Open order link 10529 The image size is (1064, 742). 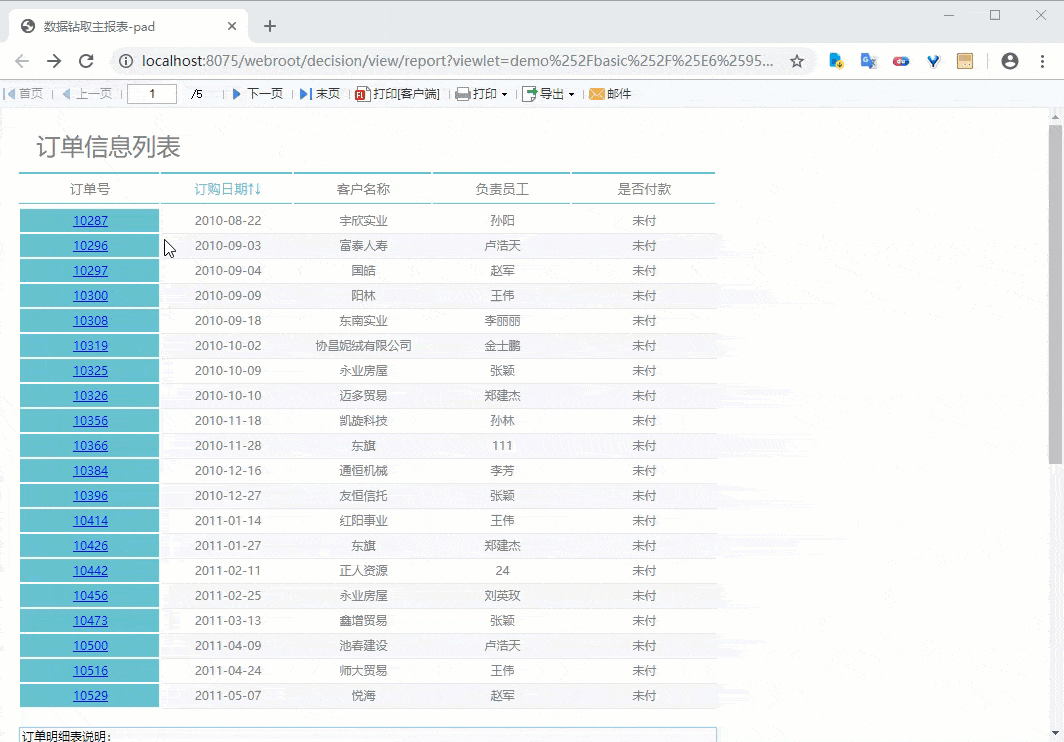click(90, 696)
